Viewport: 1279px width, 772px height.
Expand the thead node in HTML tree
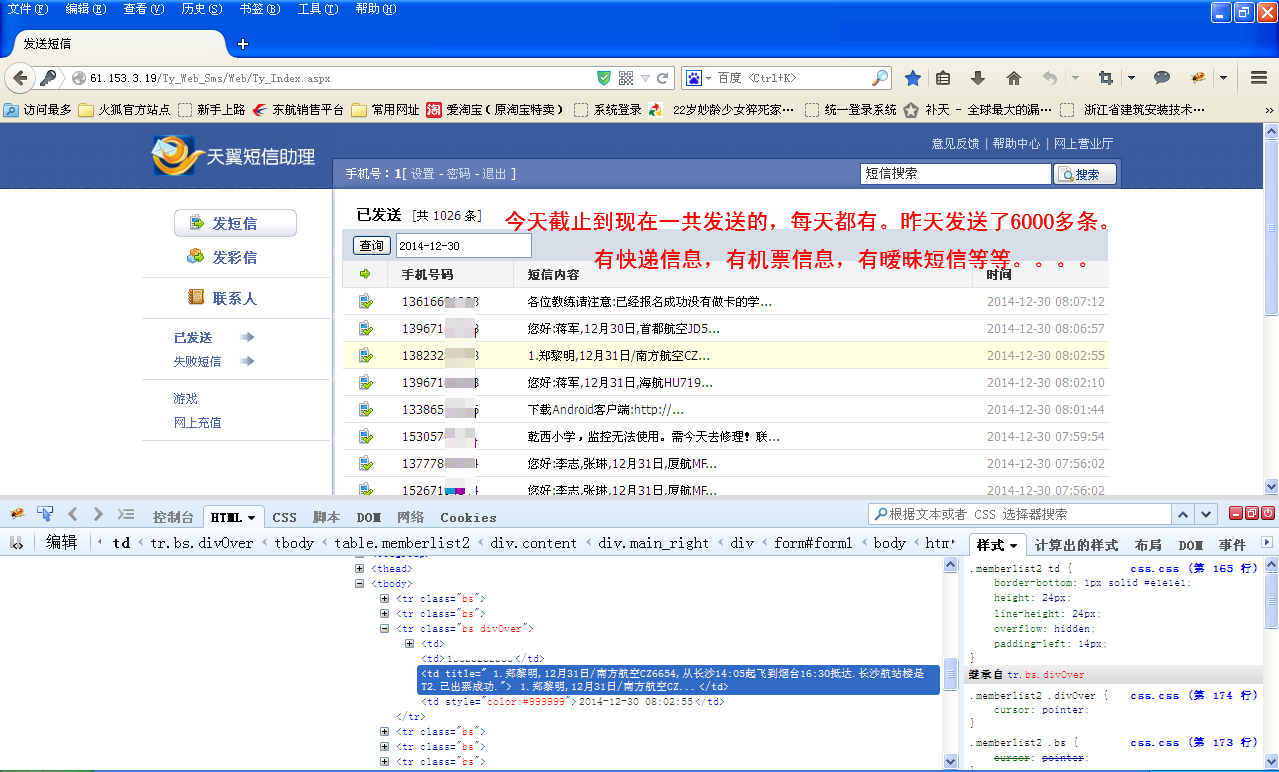(360, 569)
